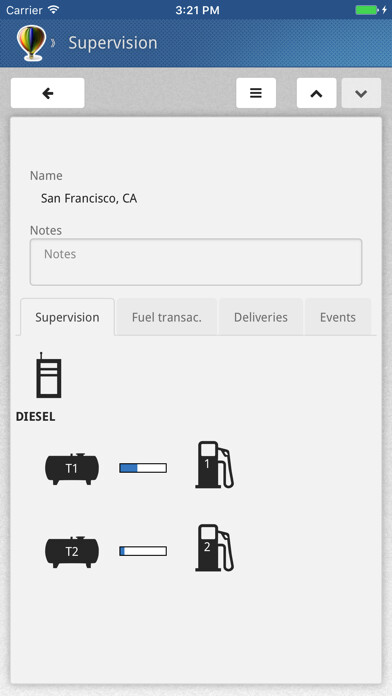Go to next record with down chevron

tap(361, 93)
